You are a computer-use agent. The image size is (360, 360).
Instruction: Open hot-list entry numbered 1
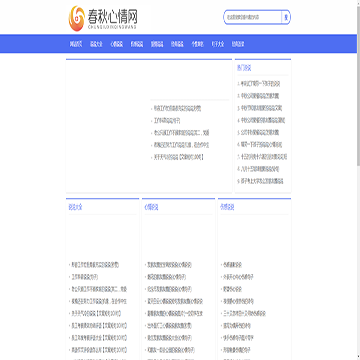tap(259, 83)
